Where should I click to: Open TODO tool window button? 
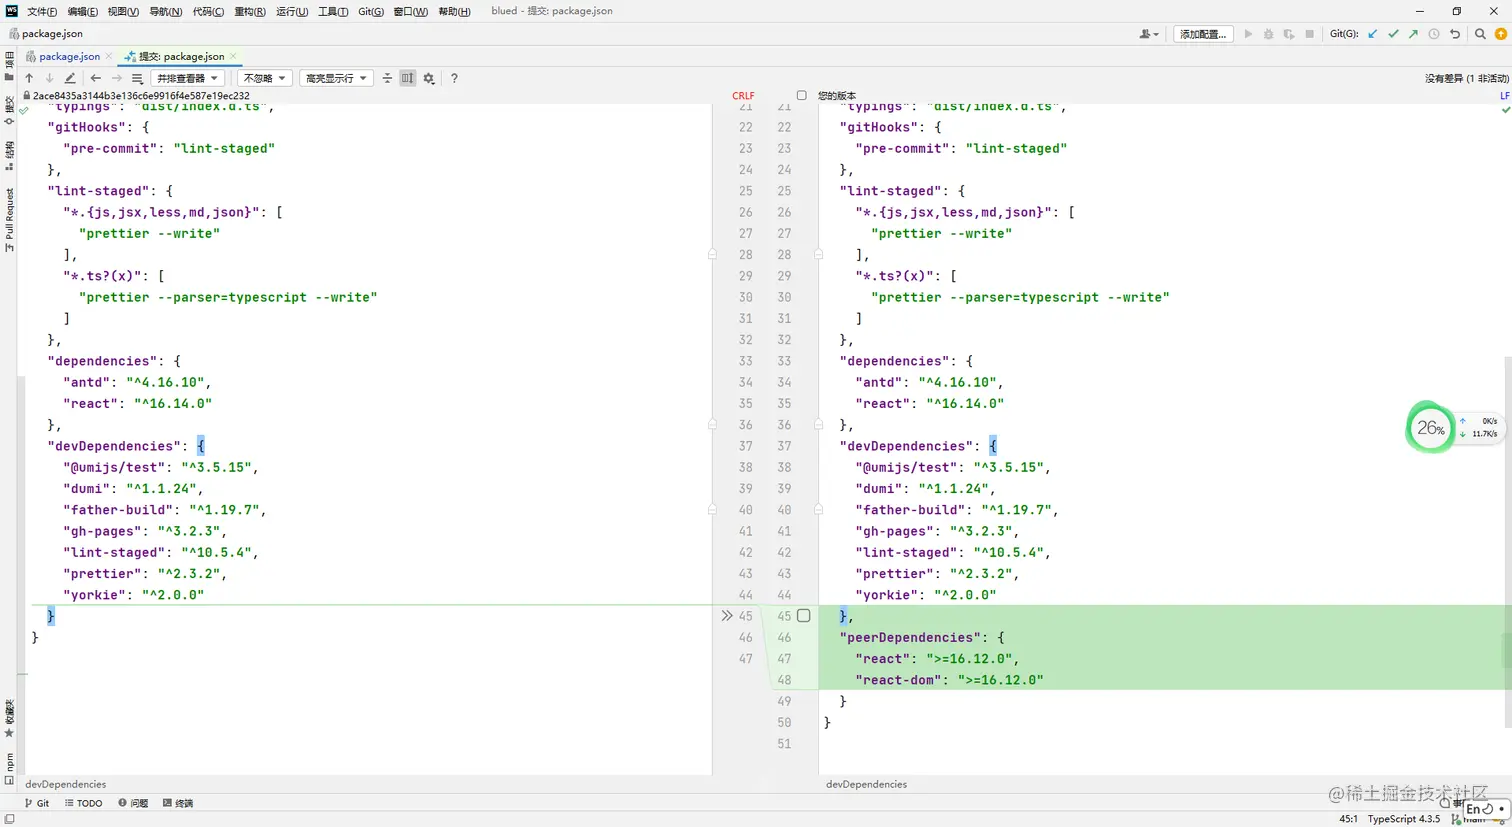click(84, 803)
